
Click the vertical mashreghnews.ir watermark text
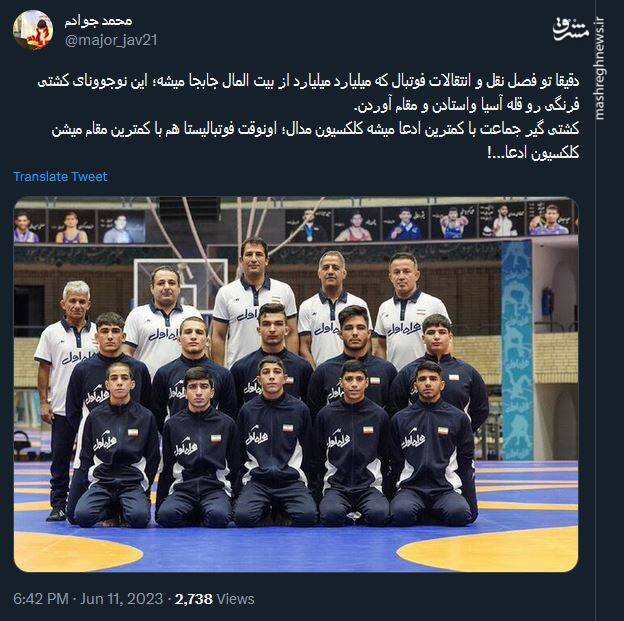coord(599,68)
